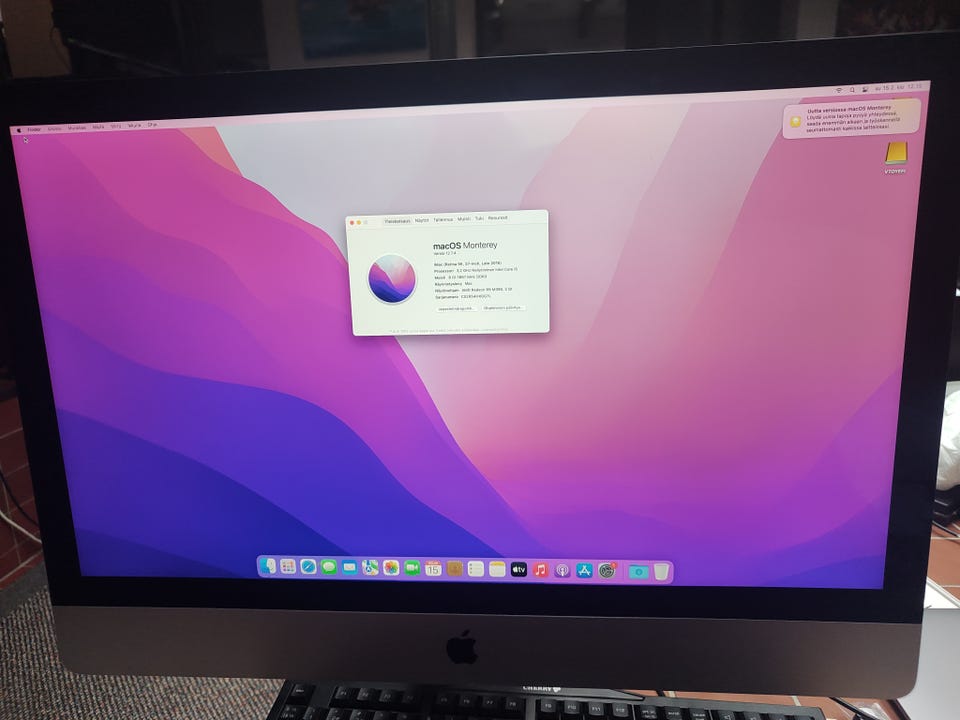Open the Ikkuna menu in the menu bar
Viewport: 960px width, 720px height.
tap(134, 126)
